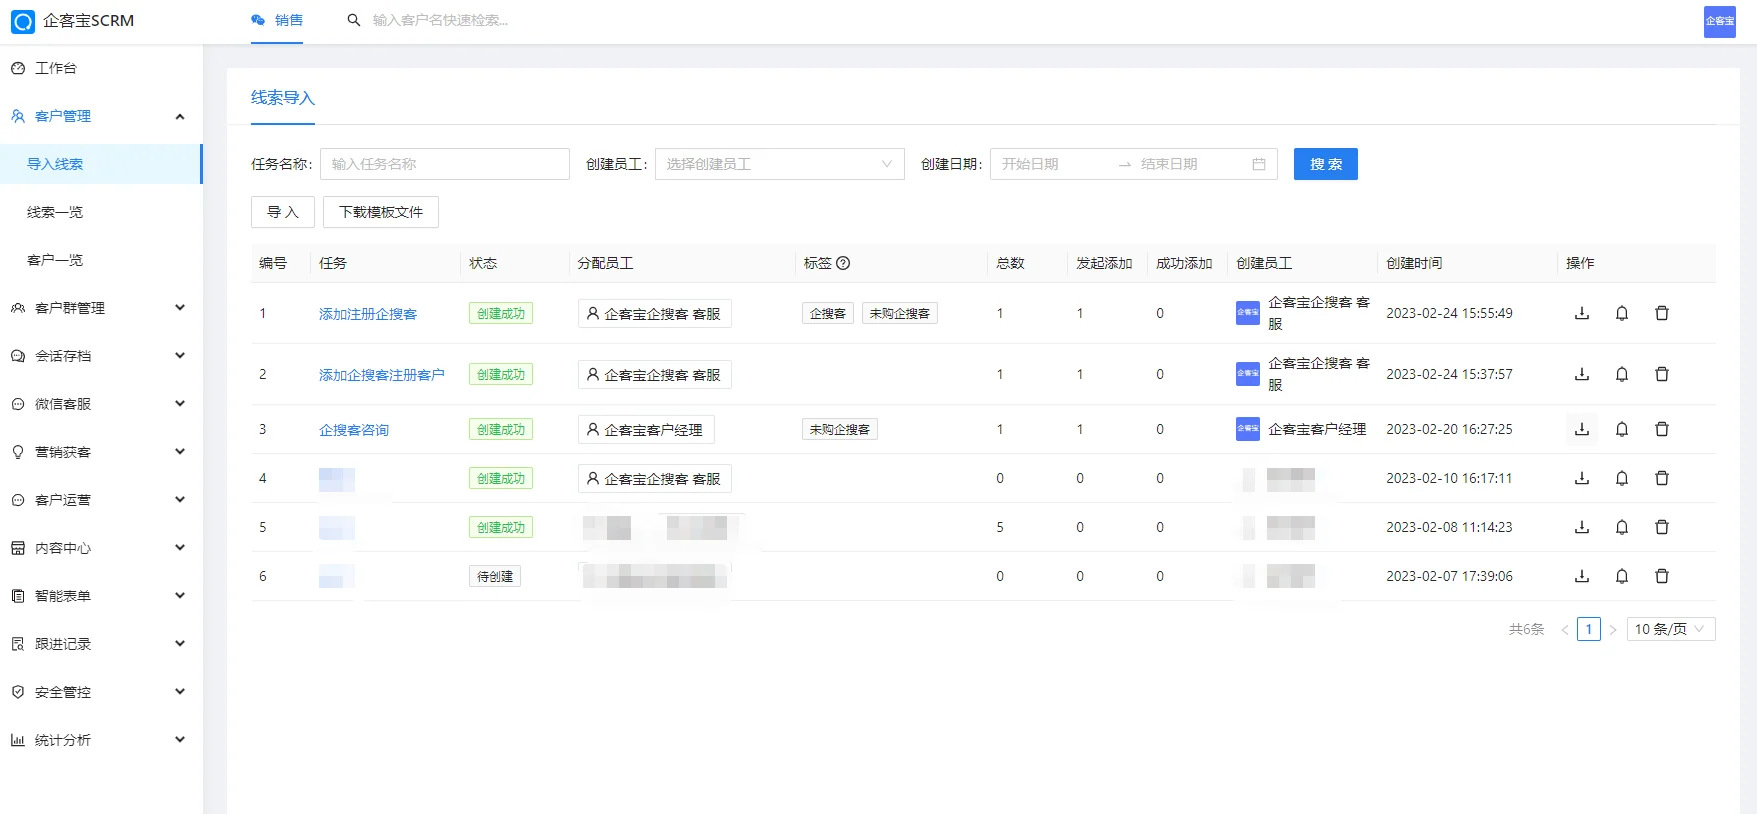
Task: Focus the 输入客户名快速检索 search box
Action: click(440, 20)
